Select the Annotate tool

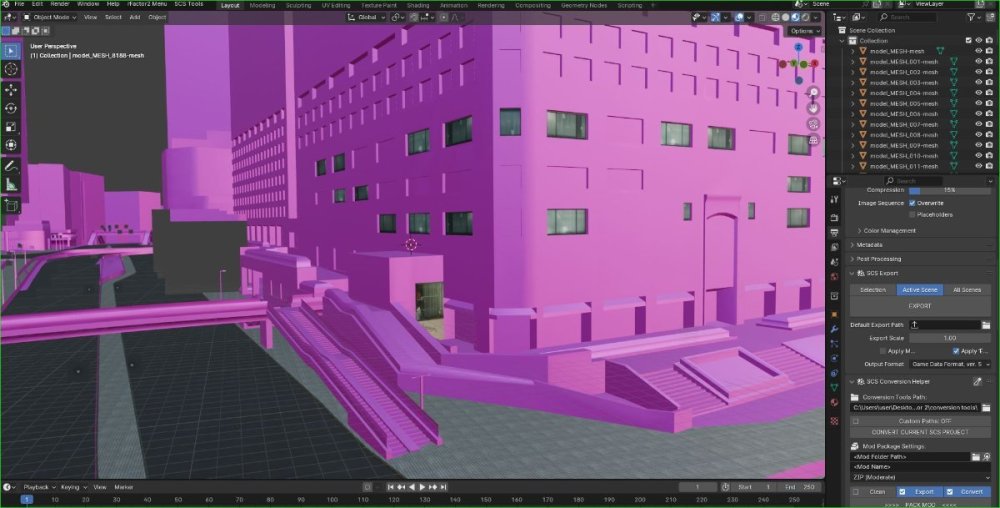[11, 166]
